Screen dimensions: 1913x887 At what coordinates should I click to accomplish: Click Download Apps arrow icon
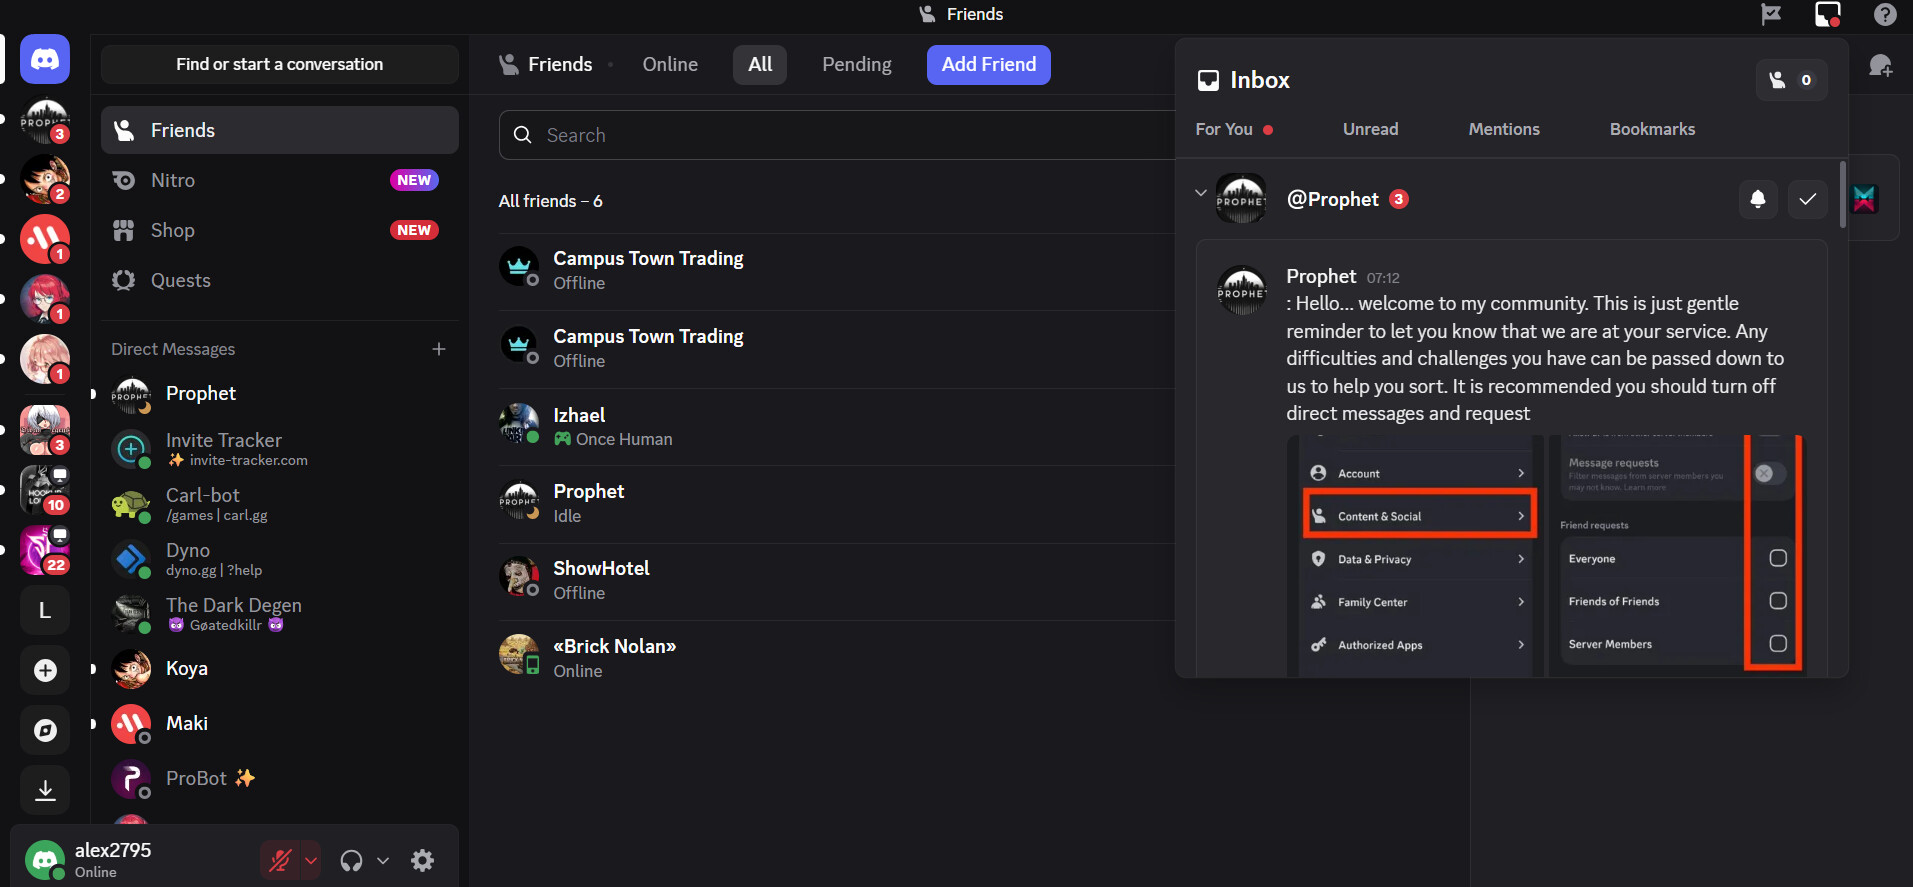45,790
